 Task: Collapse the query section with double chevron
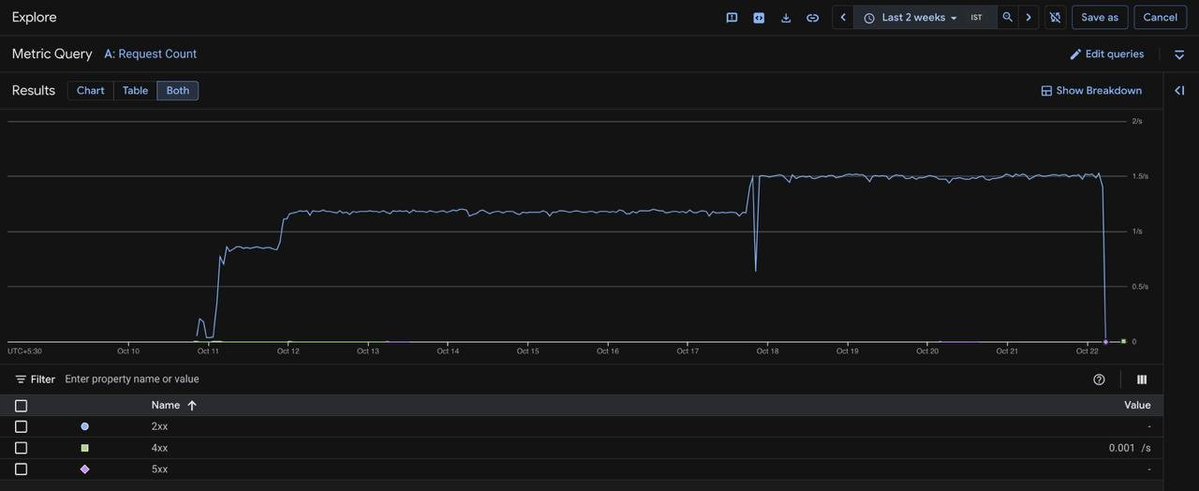click(x=1180, y=54)
